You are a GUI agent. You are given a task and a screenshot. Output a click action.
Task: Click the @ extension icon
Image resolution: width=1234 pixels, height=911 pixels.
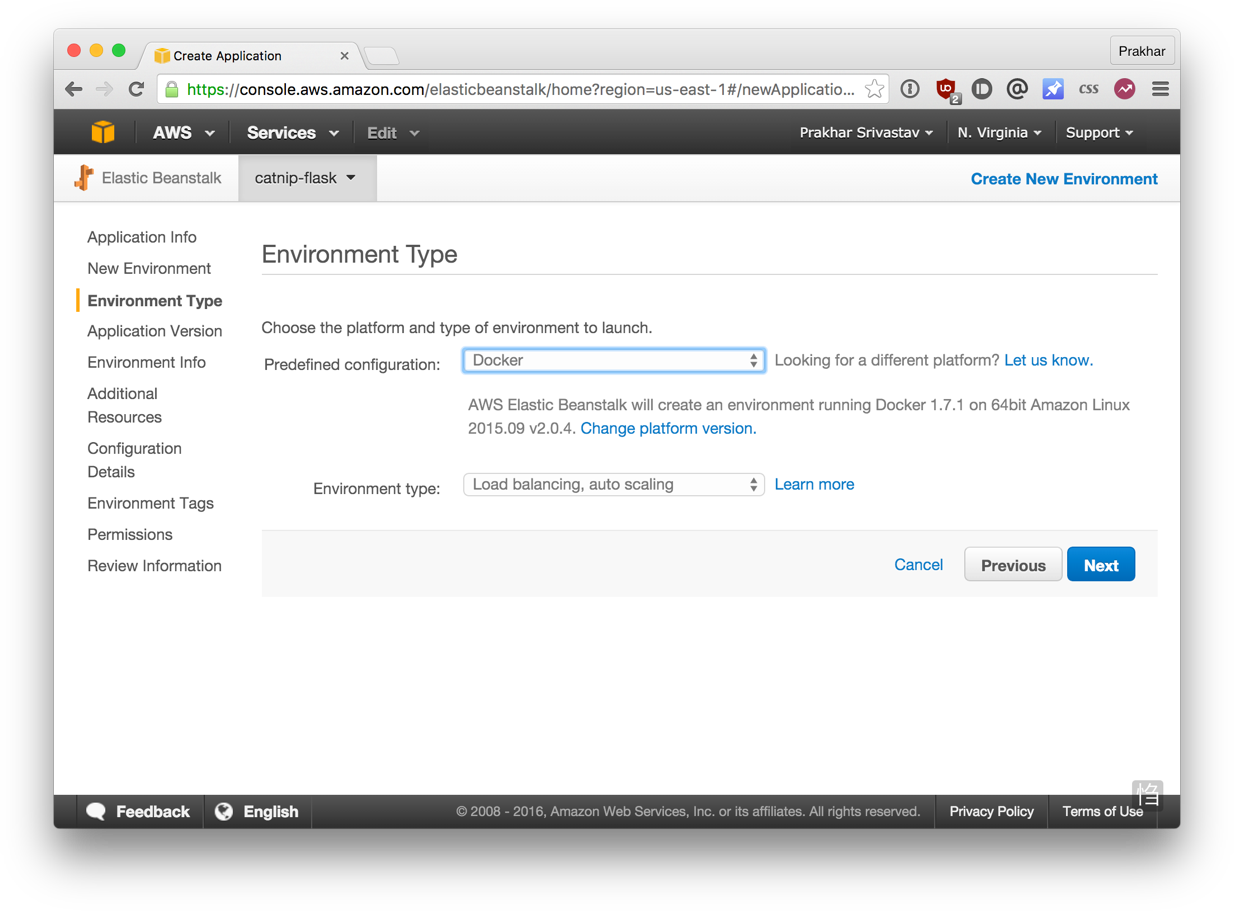point(1017,89)
